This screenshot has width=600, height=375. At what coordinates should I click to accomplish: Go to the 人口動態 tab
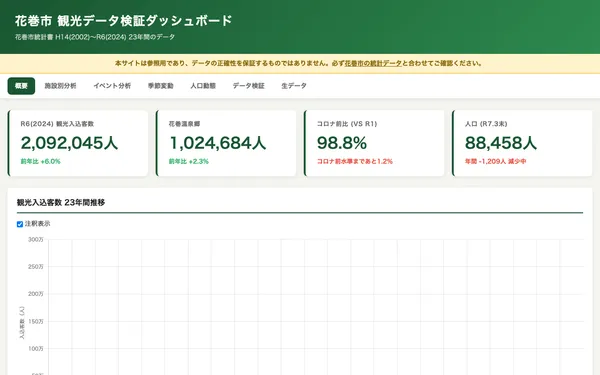click(203, 86)
